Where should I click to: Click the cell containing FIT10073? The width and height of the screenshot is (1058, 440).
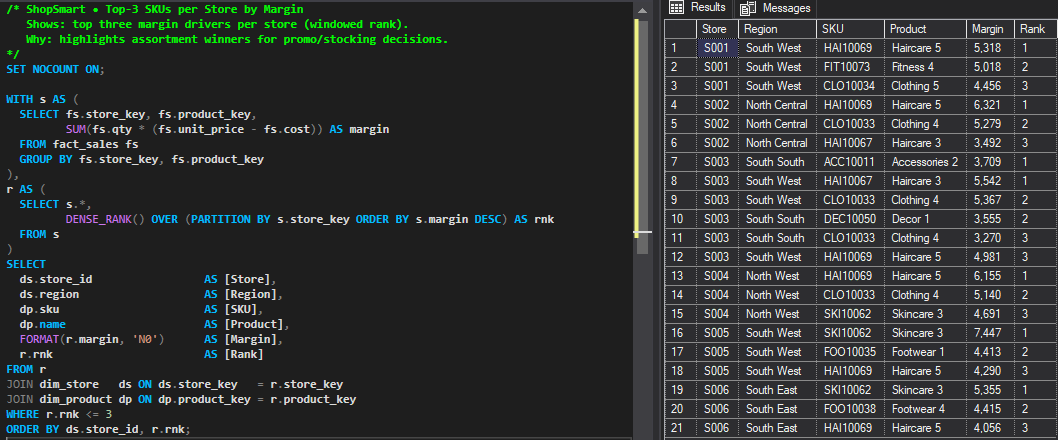(x=847, y=67)
